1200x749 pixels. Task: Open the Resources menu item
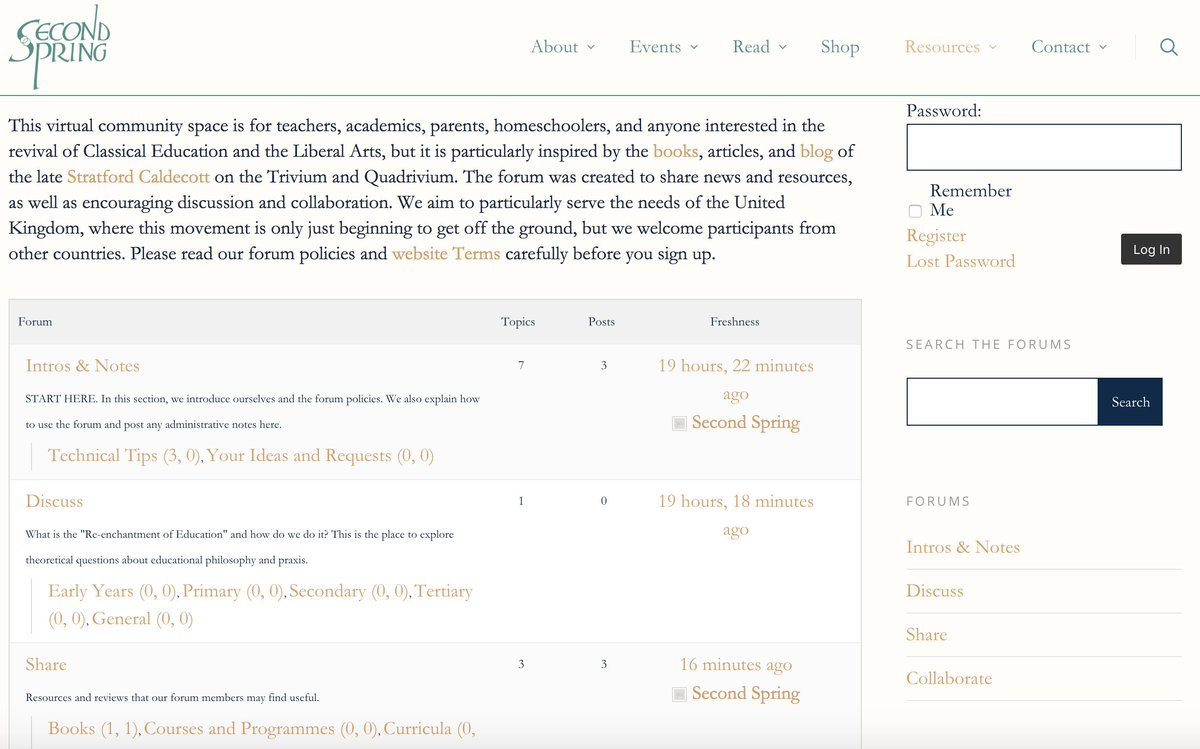[942, 47]
